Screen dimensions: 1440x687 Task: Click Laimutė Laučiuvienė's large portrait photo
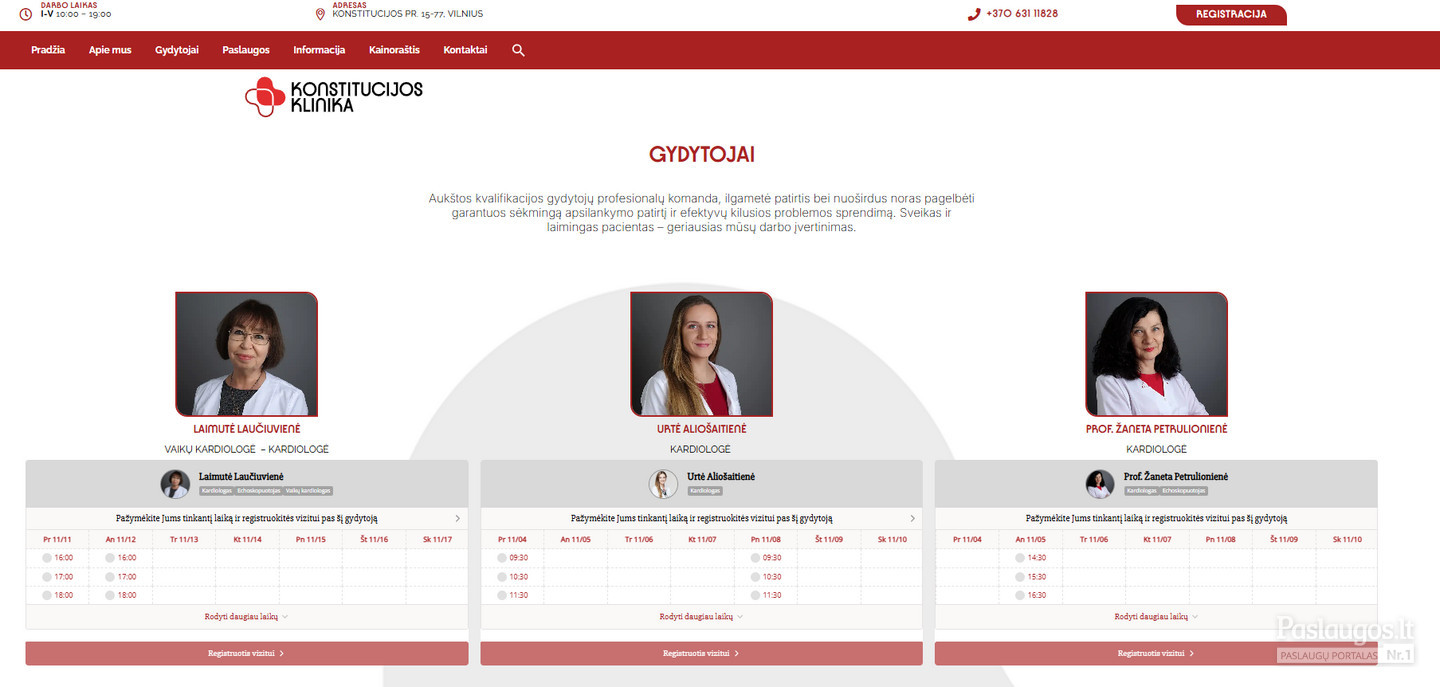[246, 354]
